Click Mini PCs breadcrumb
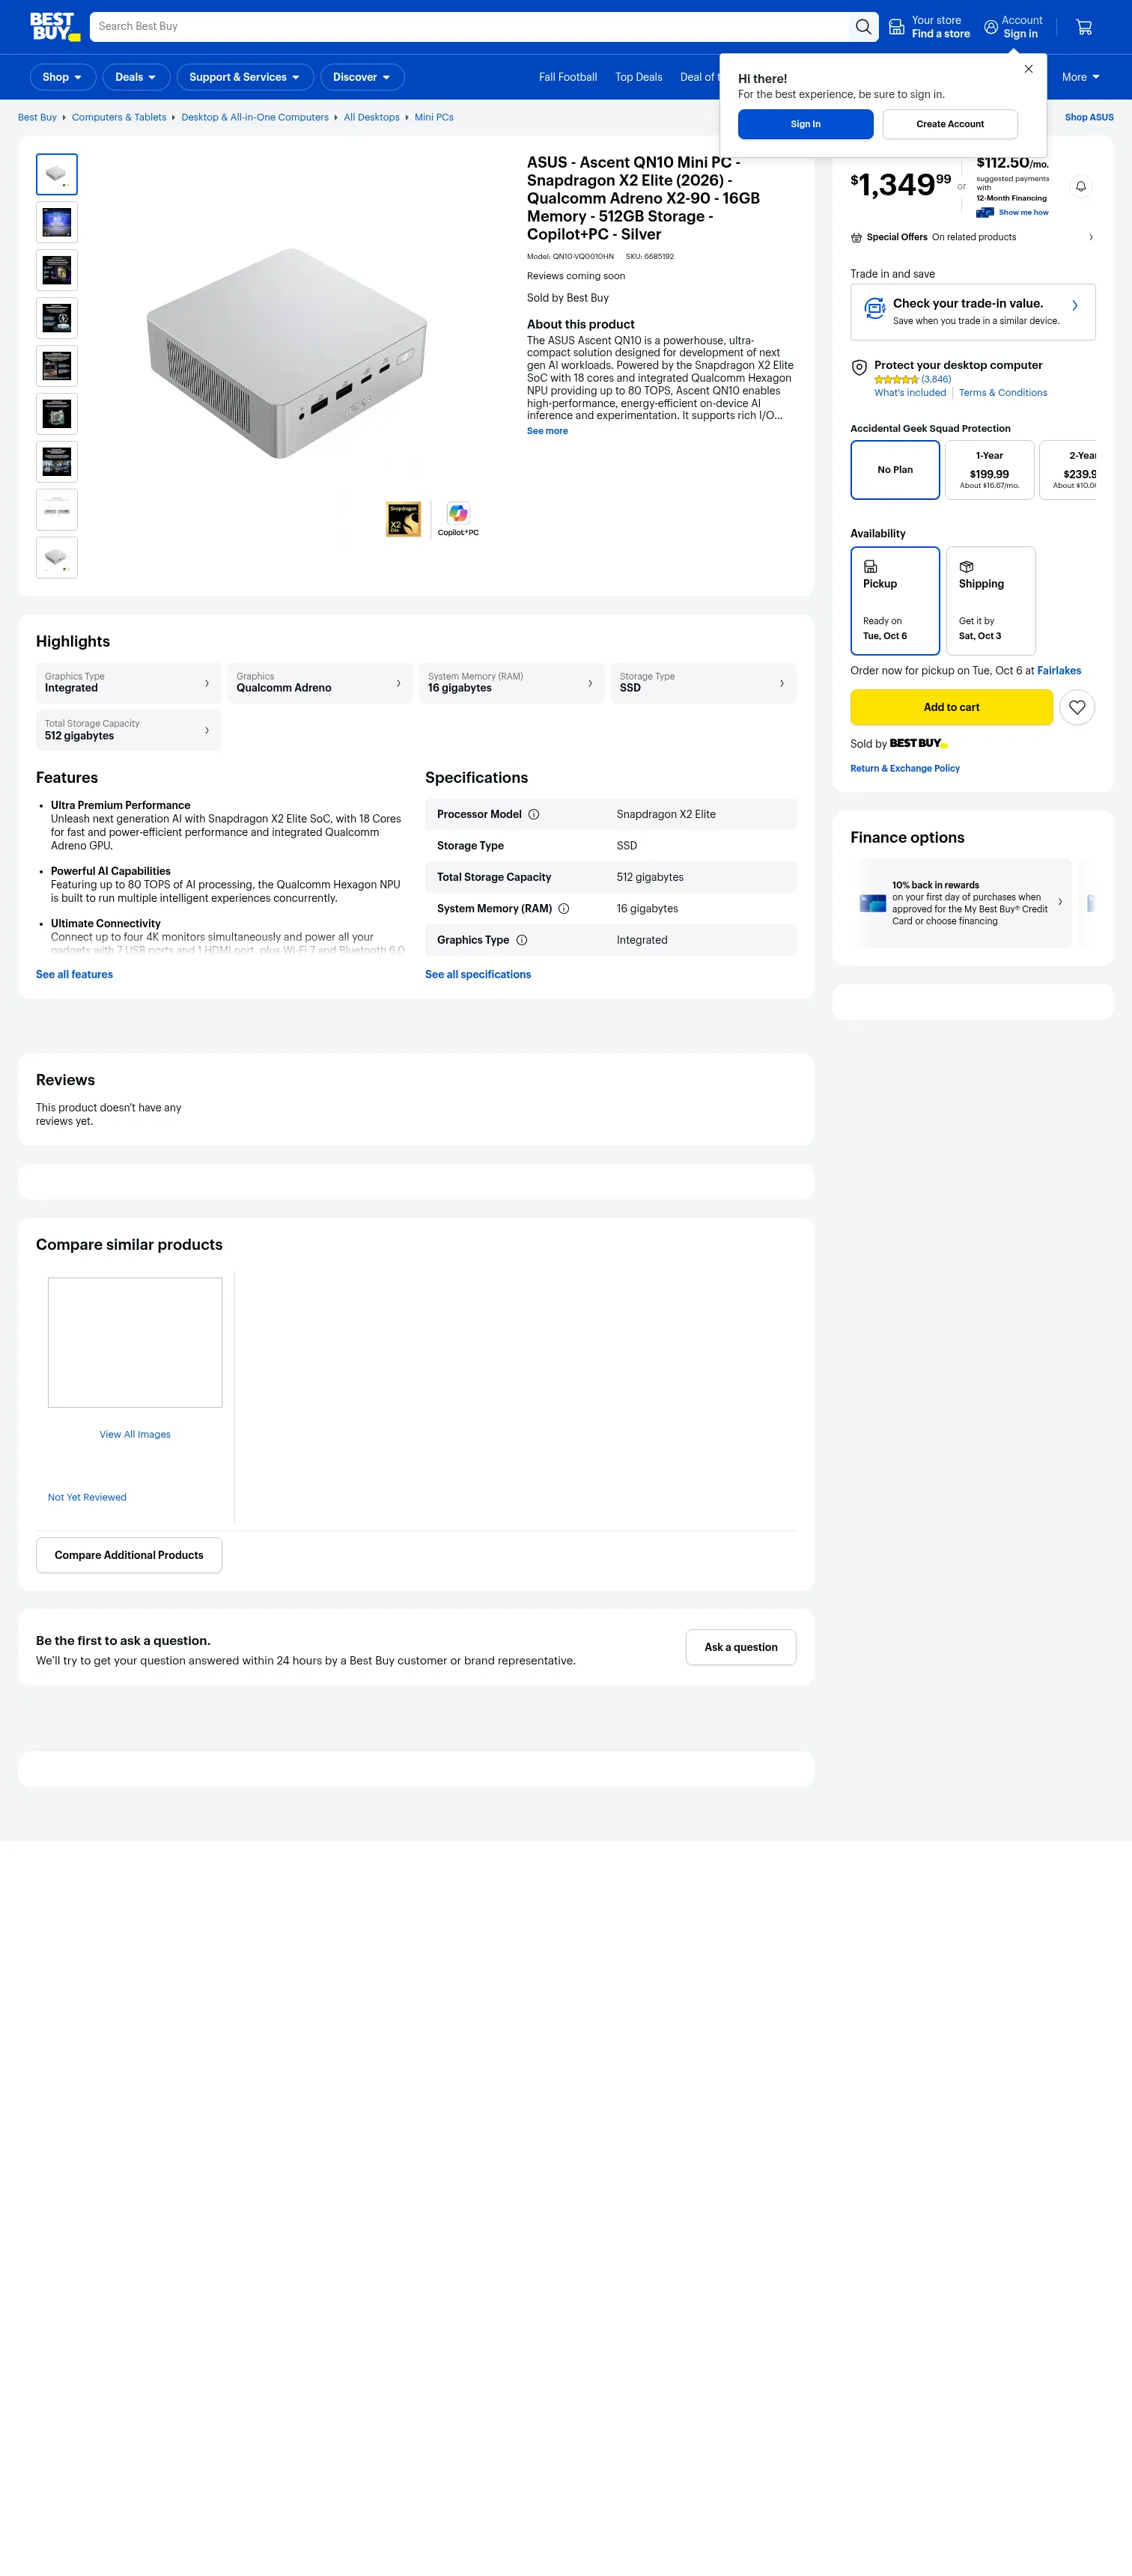 pos(434,117)
